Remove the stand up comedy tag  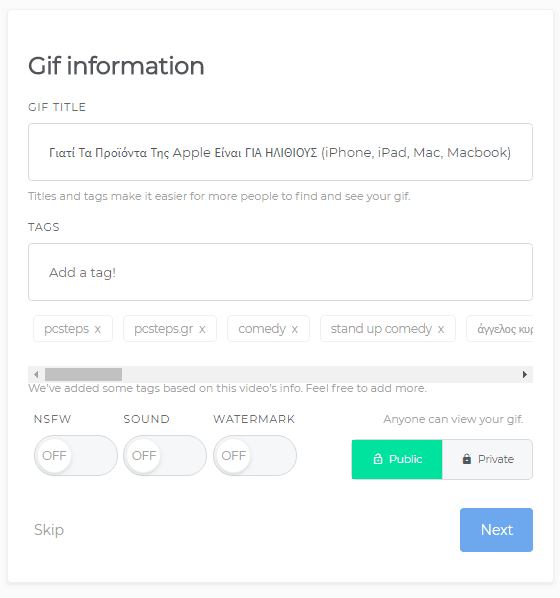coord(441,329)
